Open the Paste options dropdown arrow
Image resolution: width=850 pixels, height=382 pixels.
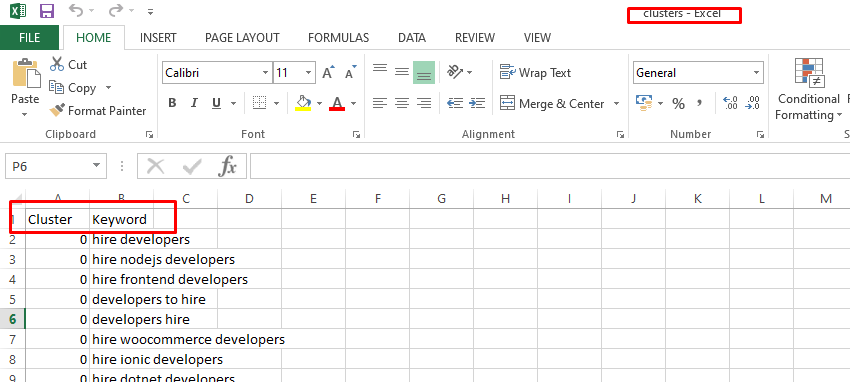(x=25, y=114)
